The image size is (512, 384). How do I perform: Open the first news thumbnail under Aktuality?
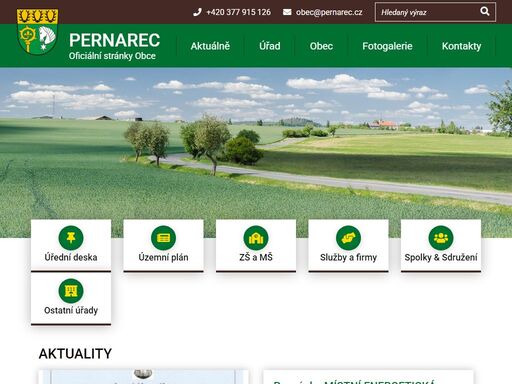[x=144, y=377]
